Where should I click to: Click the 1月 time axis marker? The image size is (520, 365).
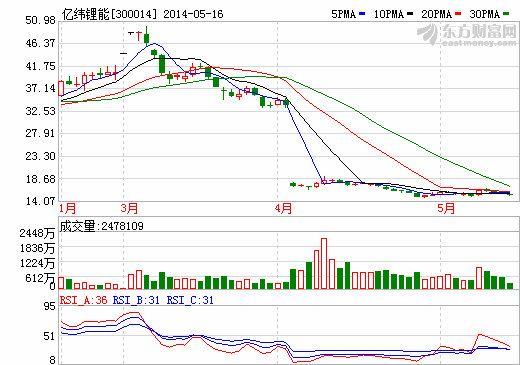coord(68,209)
